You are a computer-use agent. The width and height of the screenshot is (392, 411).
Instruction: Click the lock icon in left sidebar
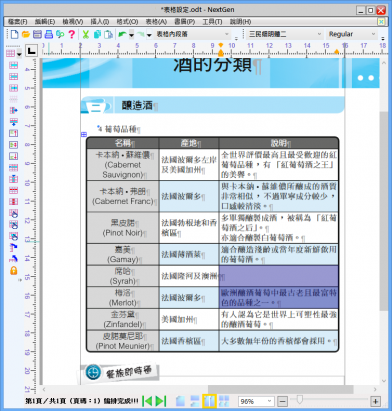click(14, 270)
